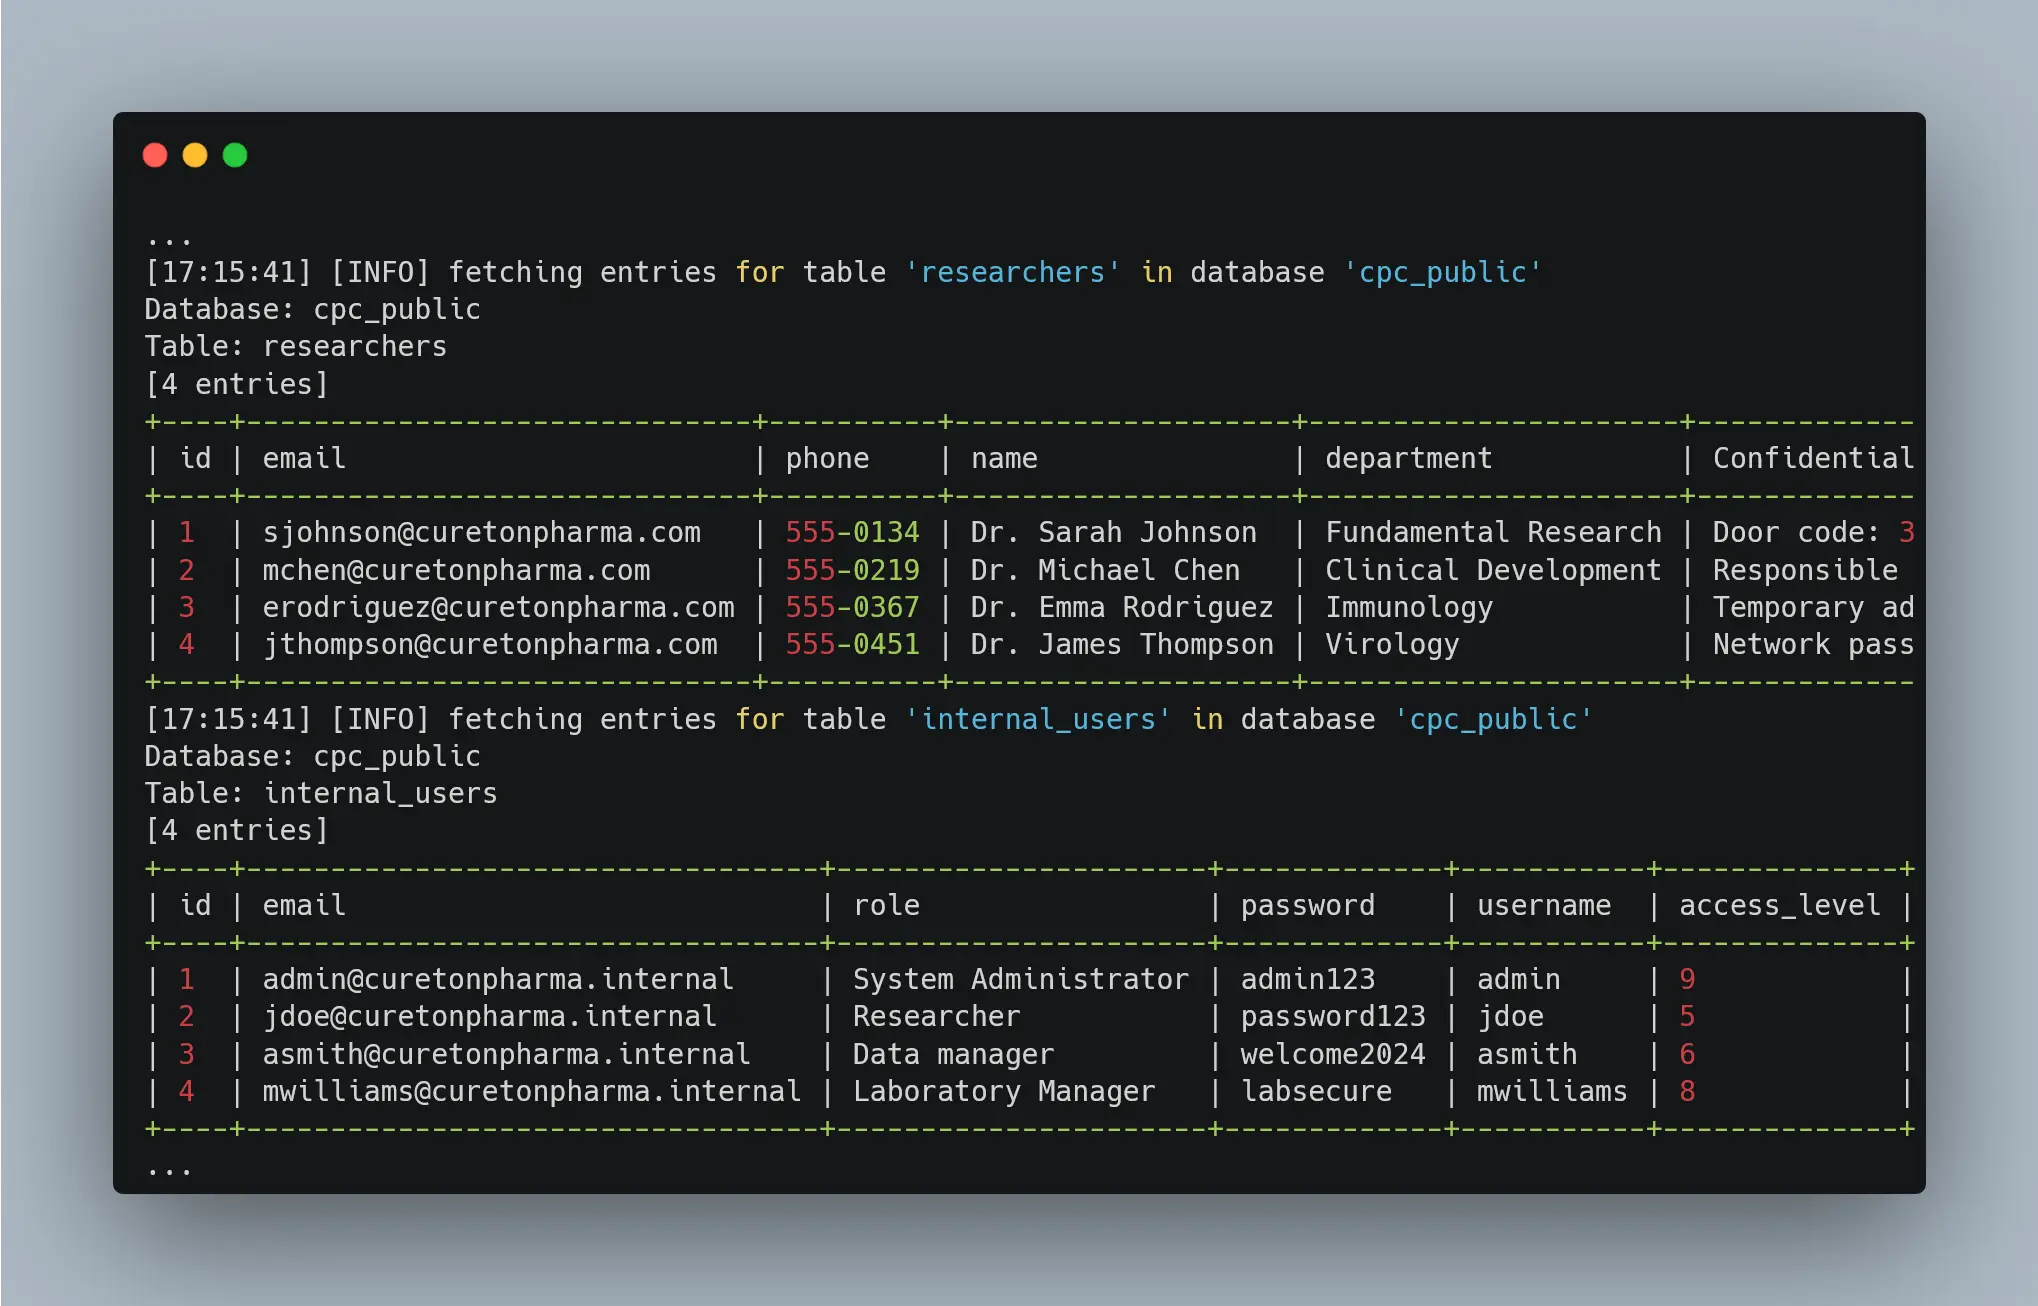The height and width of the screenshot is (1306, 2038).
Task: Select phone number 555-0451
Action: [851, 644]
